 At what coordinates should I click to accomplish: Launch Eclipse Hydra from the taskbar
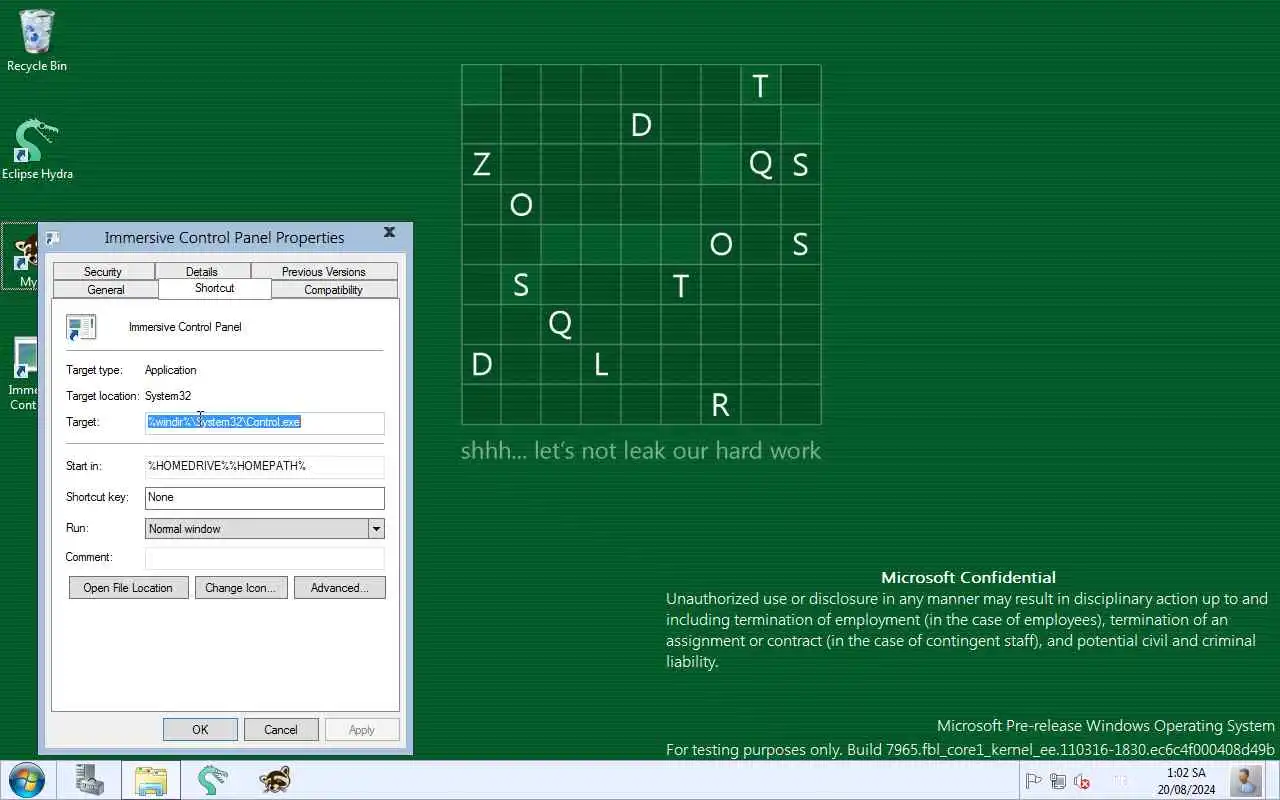click(x=212, y=780)
